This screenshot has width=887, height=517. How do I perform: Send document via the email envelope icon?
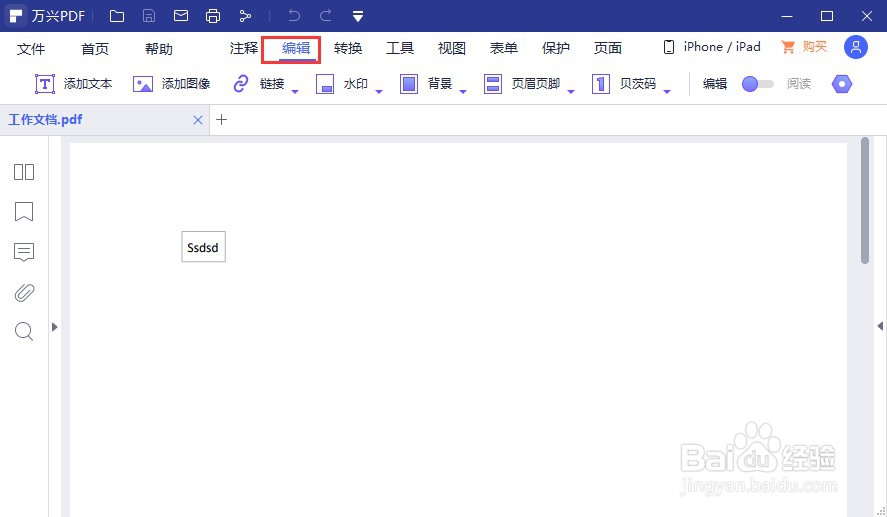click(x=181, y=16)
